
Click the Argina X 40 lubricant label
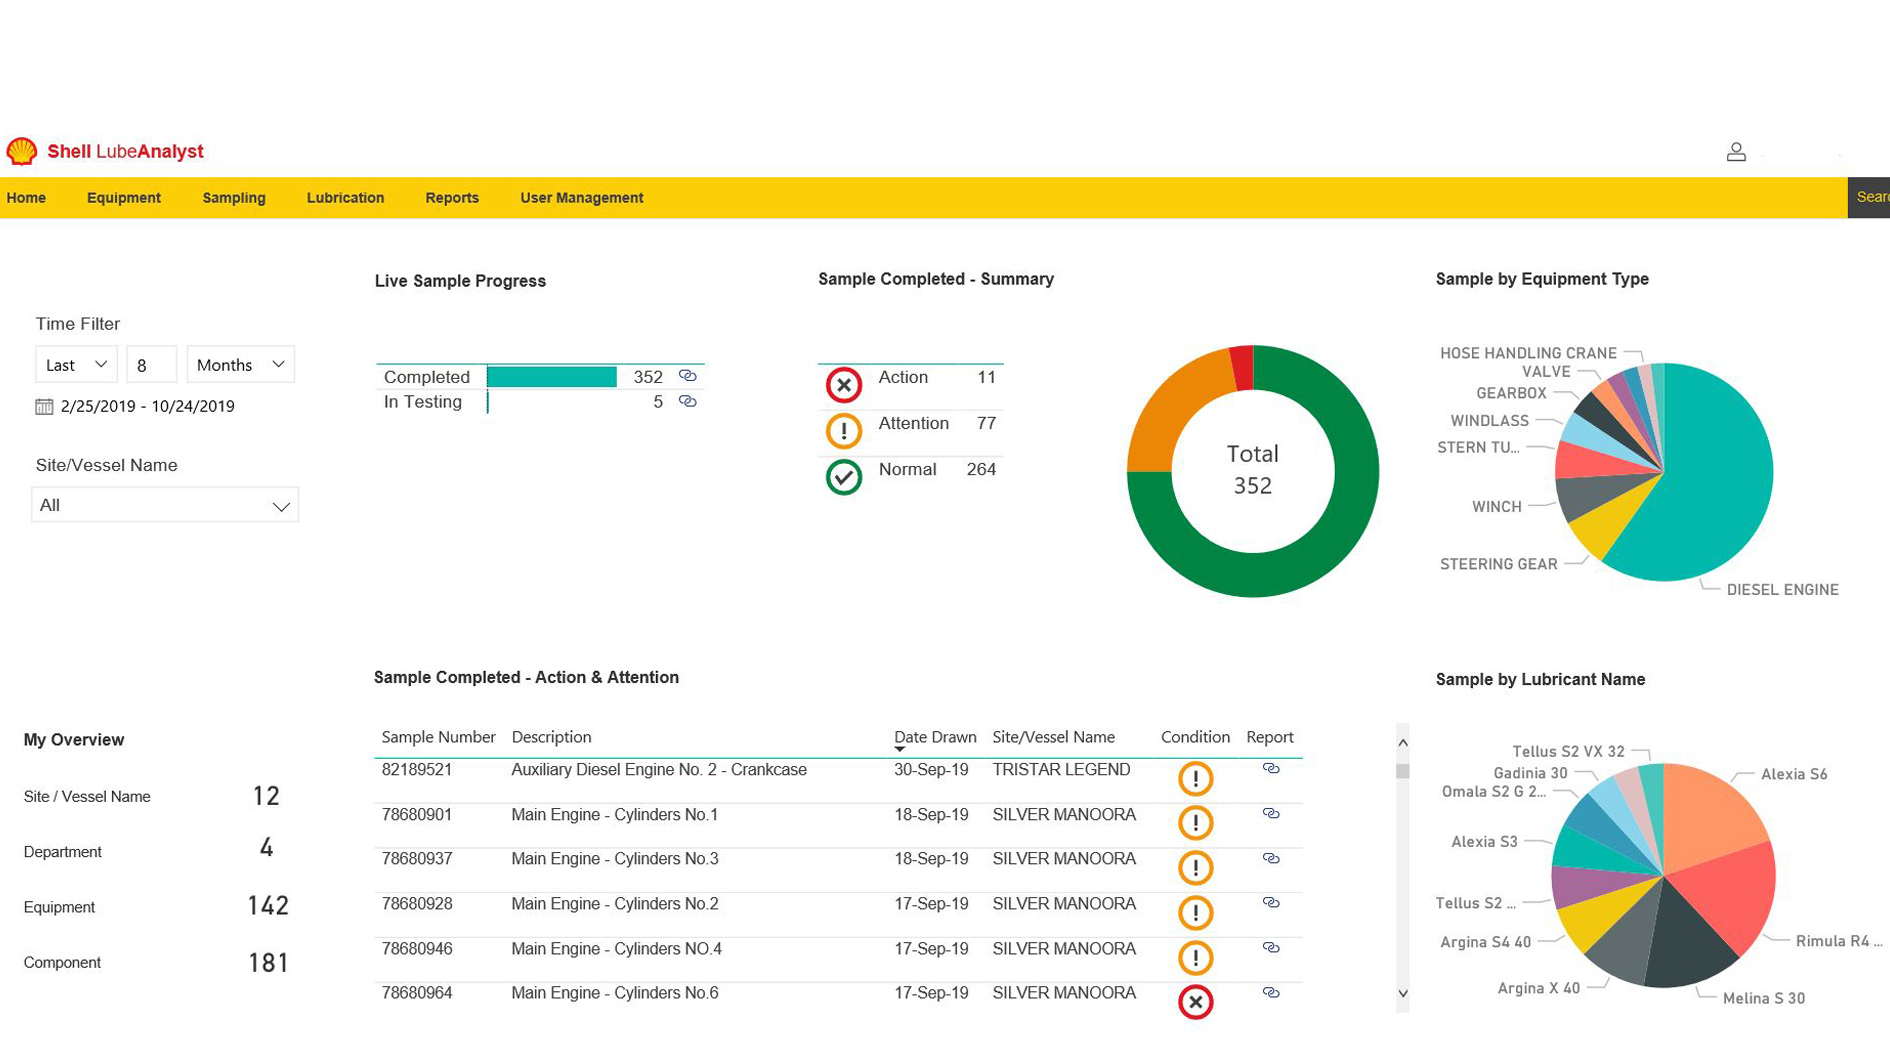point(1539,988)
